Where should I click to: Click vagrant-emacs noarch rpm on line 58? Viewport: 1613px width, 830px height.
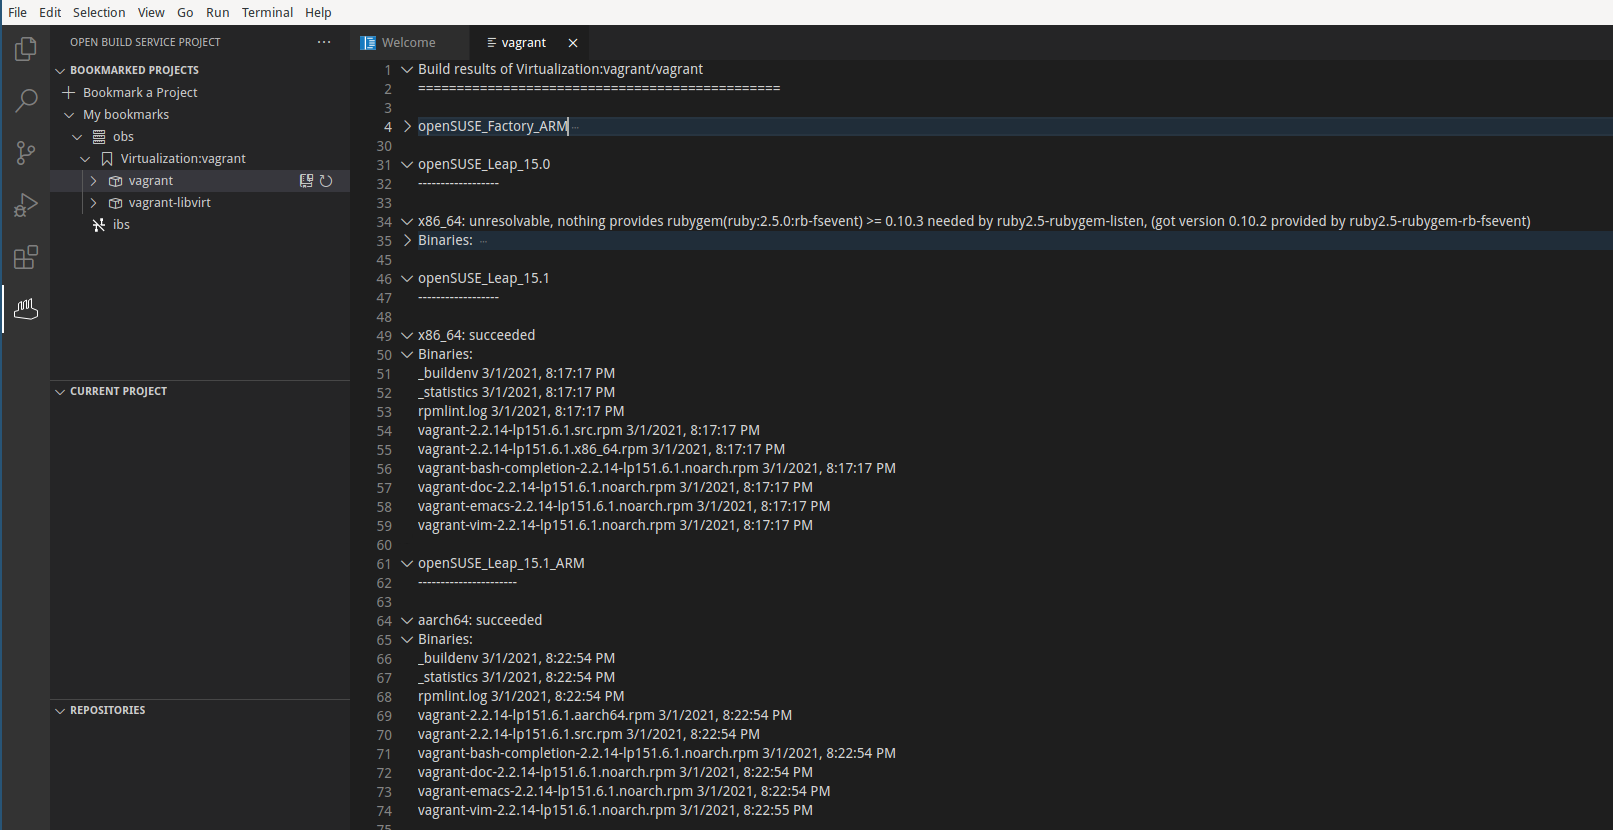[x=624, y=507]
